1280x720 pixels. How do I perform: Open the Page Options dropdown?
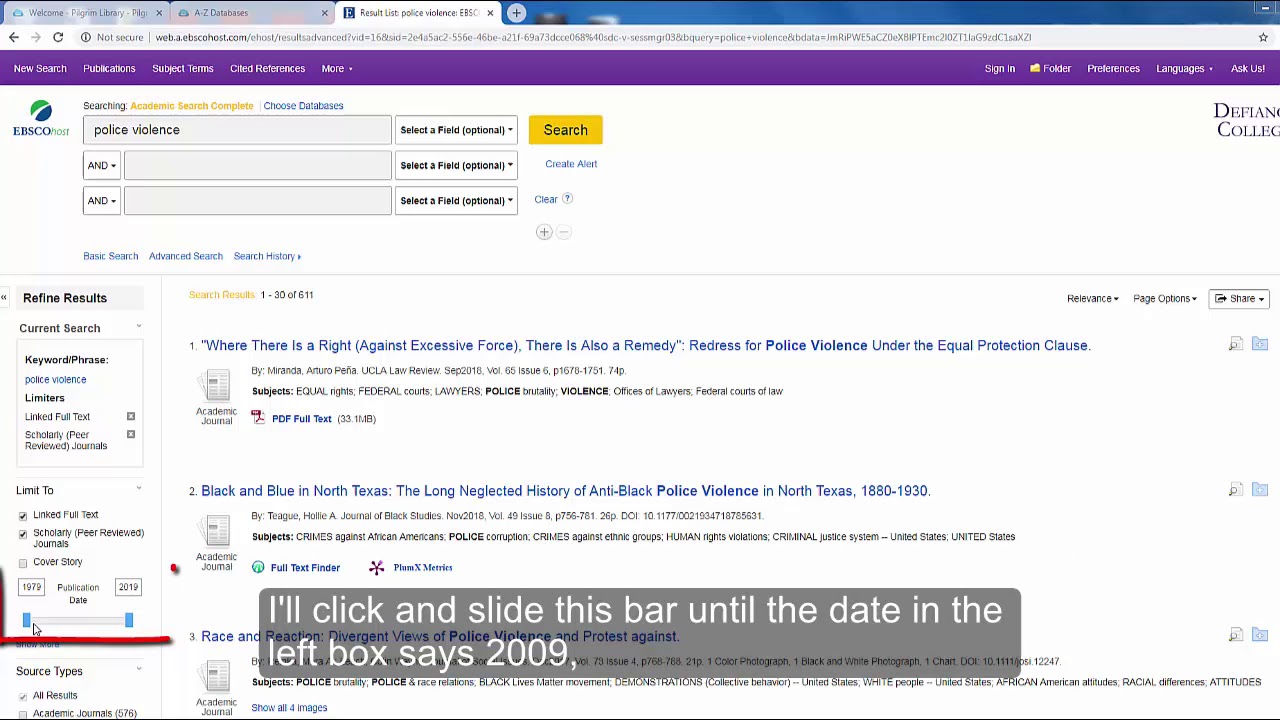(x=1164, y=298)
